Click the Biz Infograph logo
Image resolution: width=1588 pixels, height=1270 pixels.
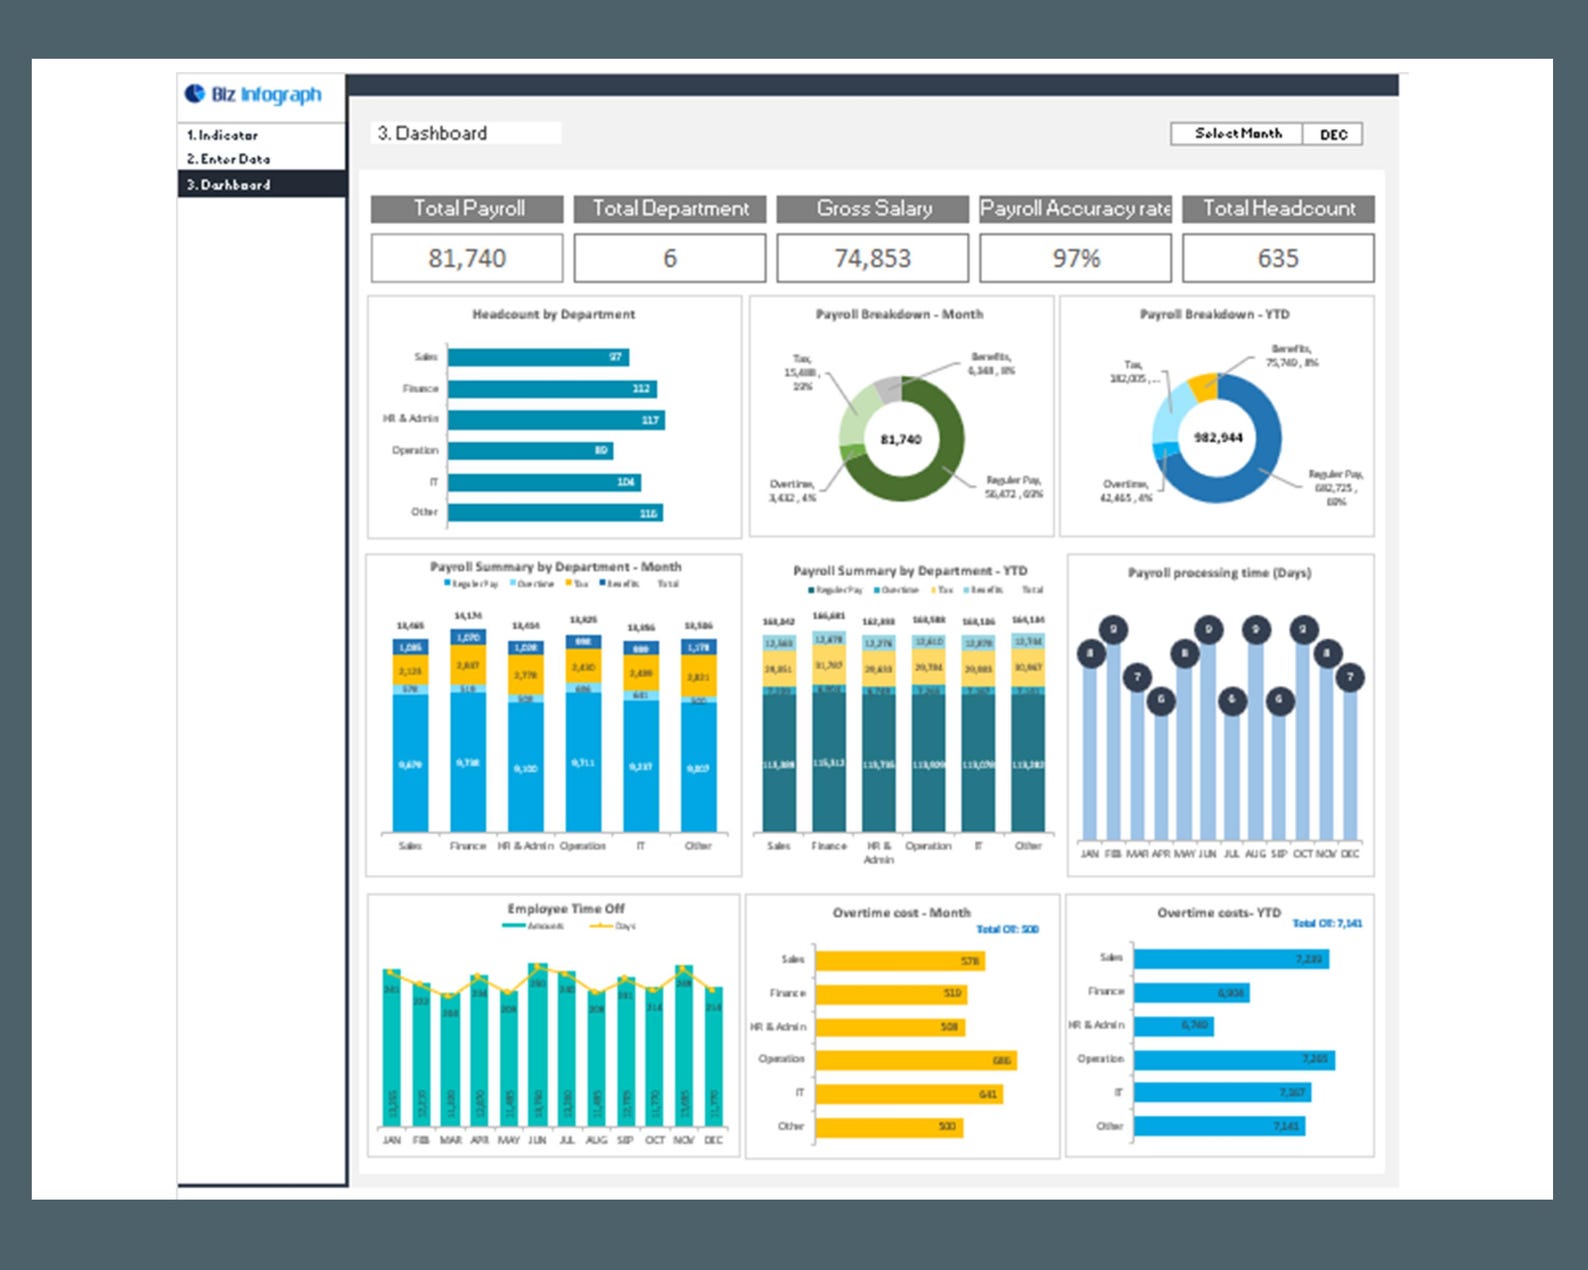click(x=253, y=94)
